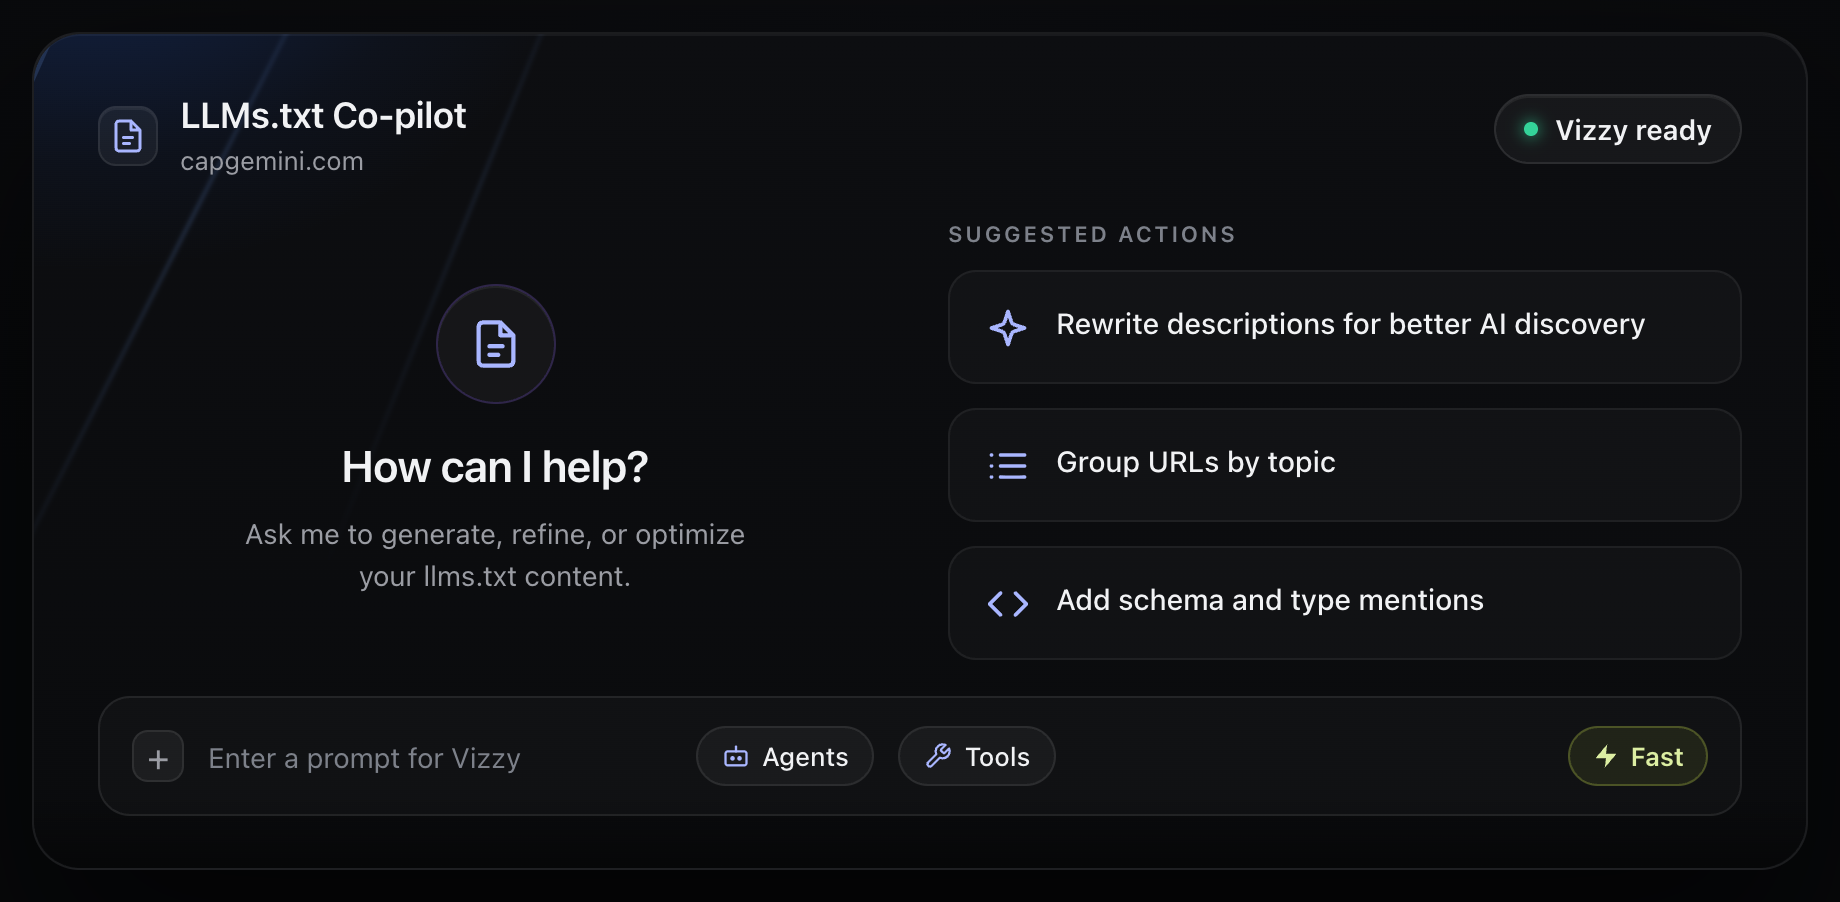1840x902 pixels.
Task: Click the wrench icon inside the Tools button
Action: [938, 756]
